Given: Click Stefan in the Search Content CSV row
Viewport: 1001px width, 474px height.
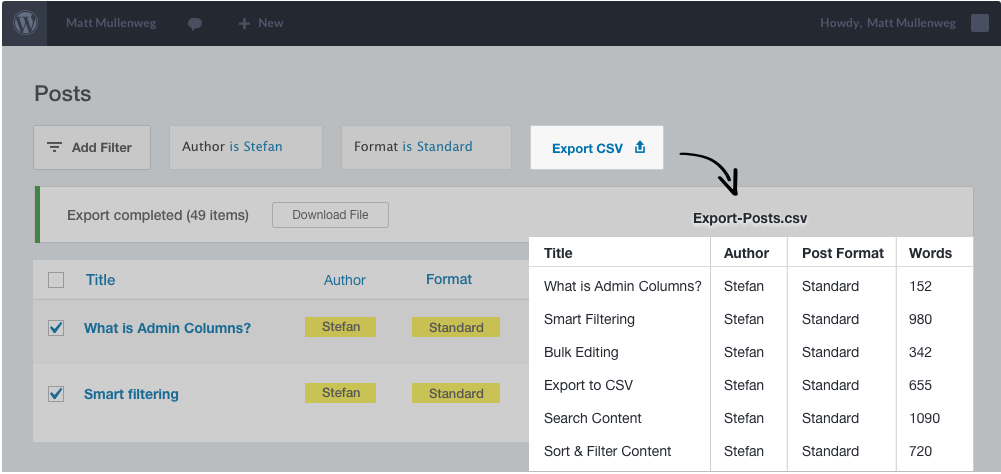Looking at the screenshot, I should [x=744, y=418].
